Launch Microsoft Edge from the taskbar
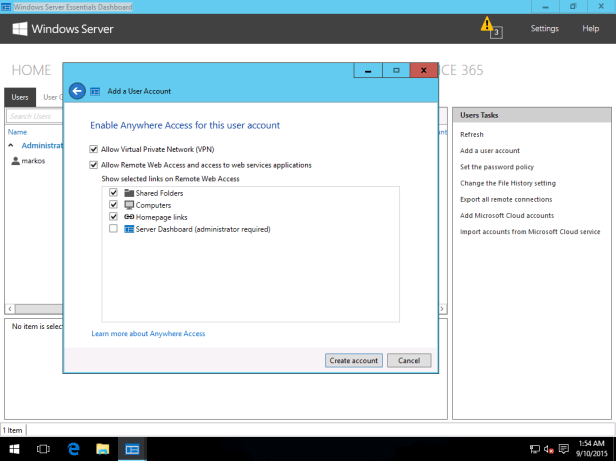The width and height of the screenshot is (616, 461). point(73,450)
